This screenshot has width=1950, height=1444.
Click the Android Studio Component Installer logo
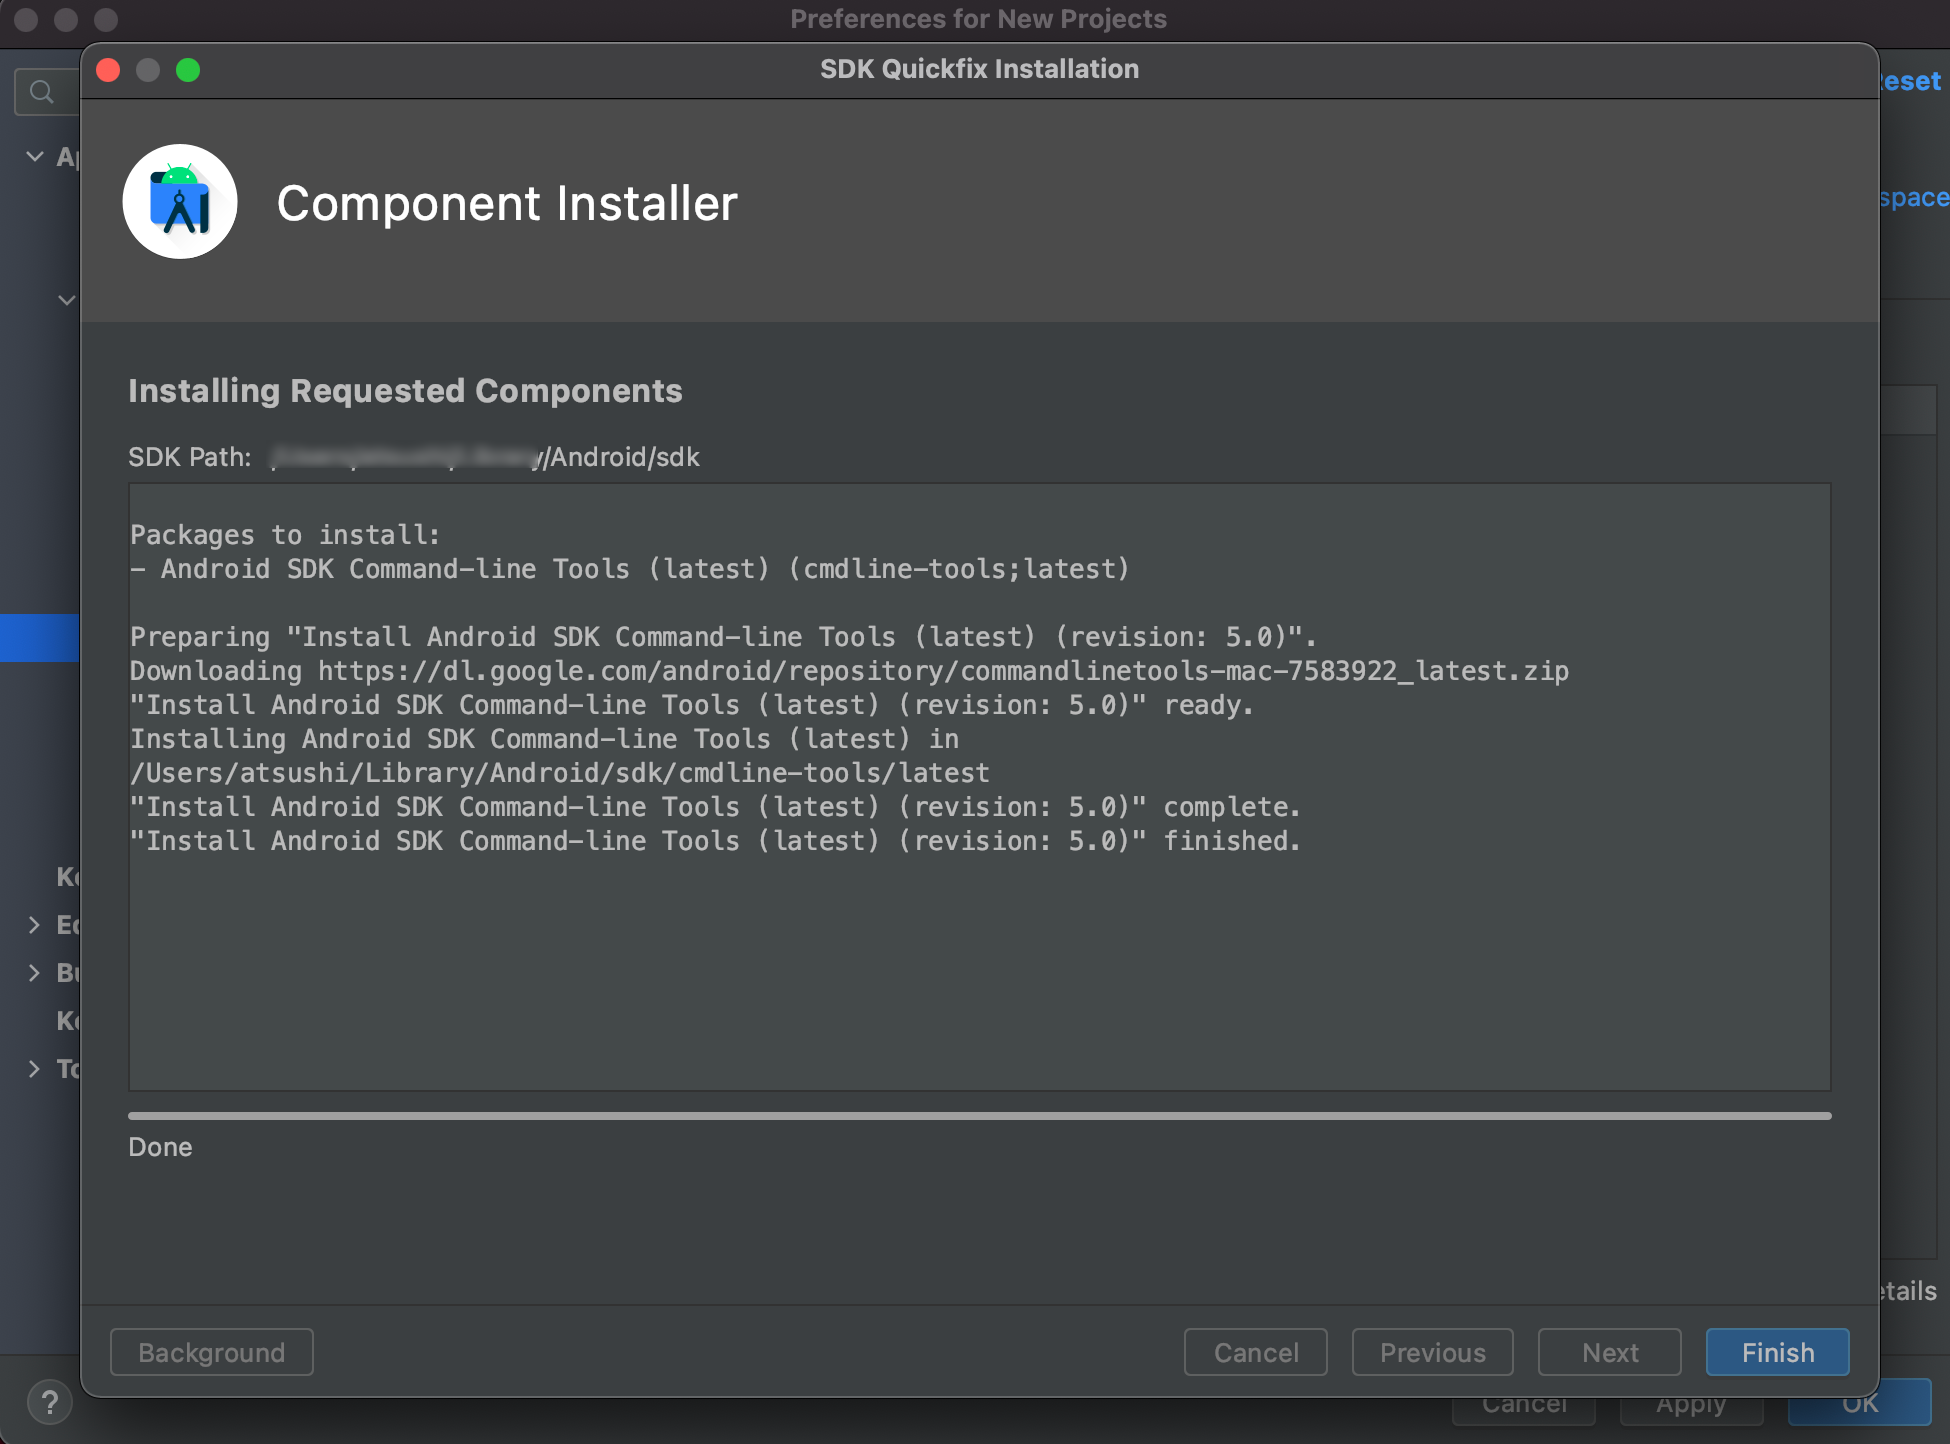tap(180, 202)
